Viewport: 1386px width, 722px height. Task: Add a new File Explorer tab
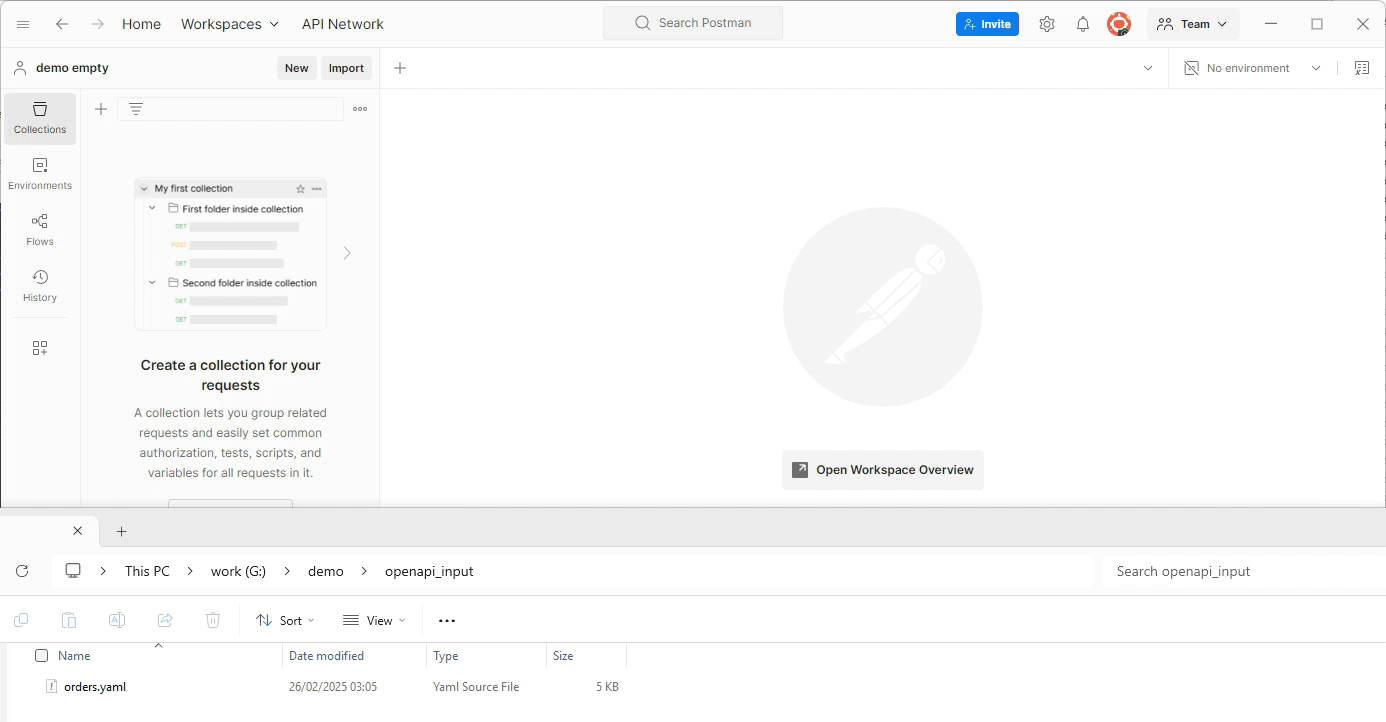coord(122,531)
